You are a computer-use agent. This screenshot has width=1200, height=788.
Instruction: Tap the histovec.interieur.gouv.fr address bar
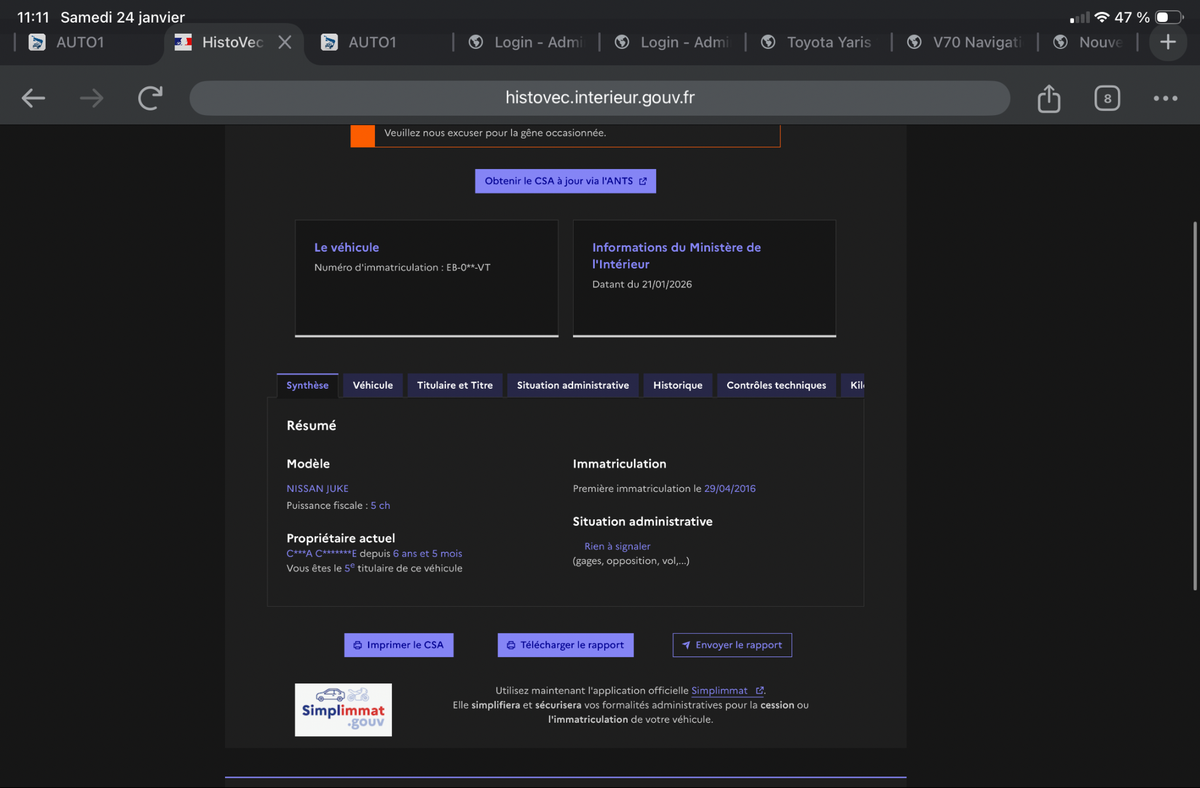pos(599,98)
